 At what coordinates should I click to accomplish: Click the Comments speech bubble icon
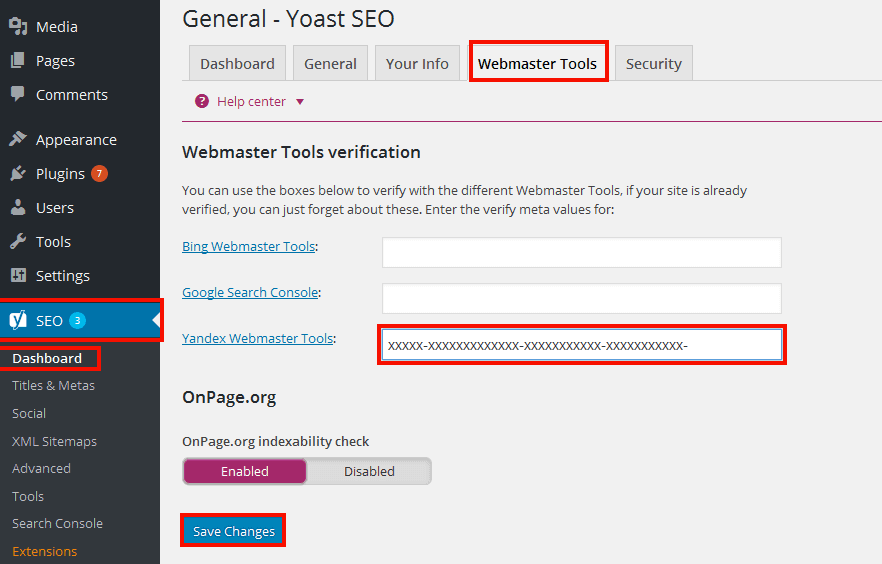pos(18,94)
